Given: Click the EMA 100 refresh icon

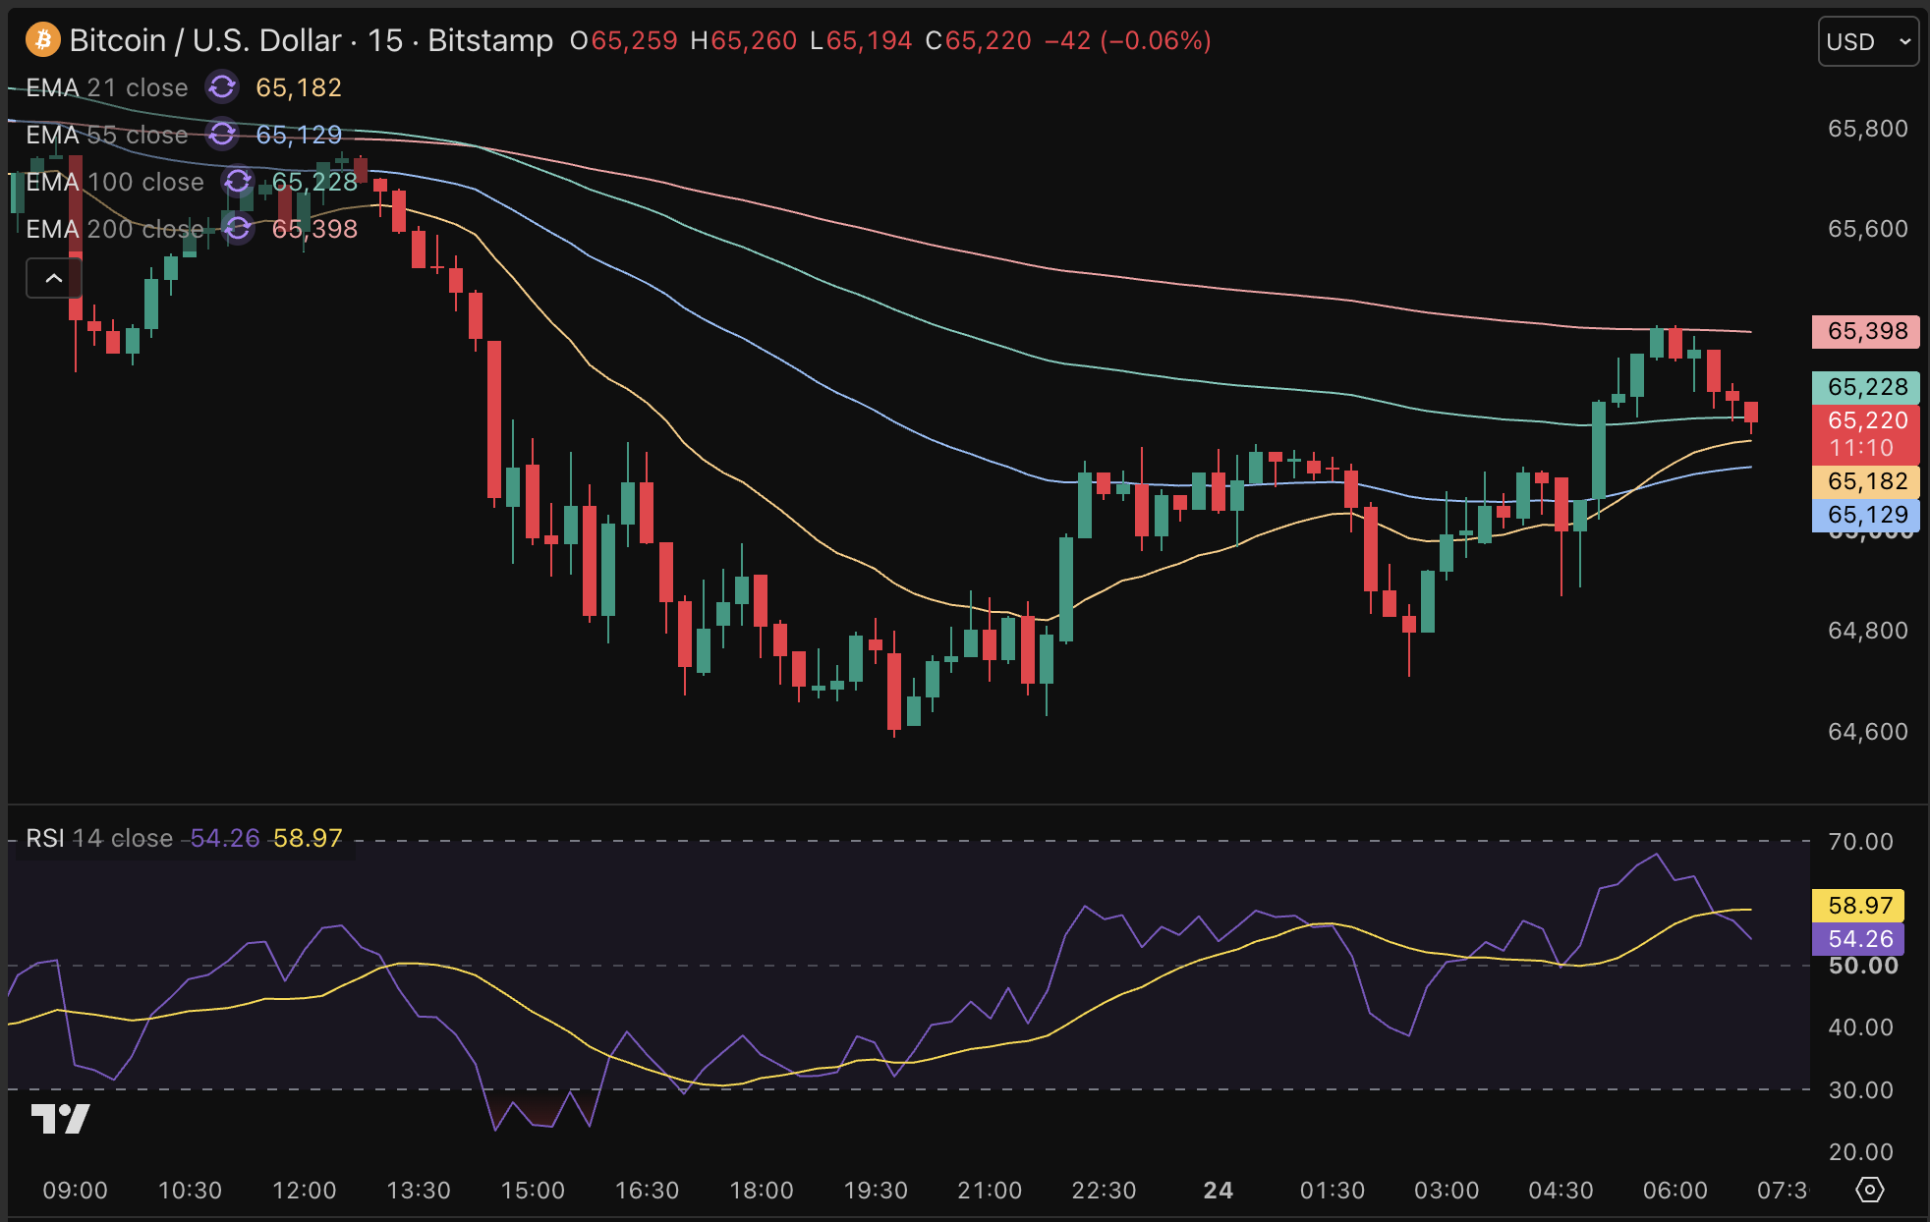Looking at the screenshot, I should click(x=238, y=181).
